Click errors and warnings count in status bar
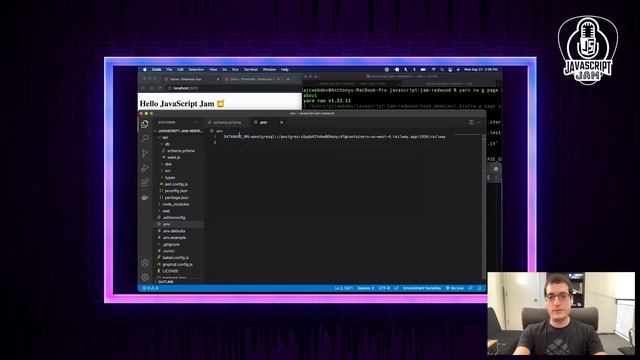The height and width of the screenshot is (360, 640). 150,288
